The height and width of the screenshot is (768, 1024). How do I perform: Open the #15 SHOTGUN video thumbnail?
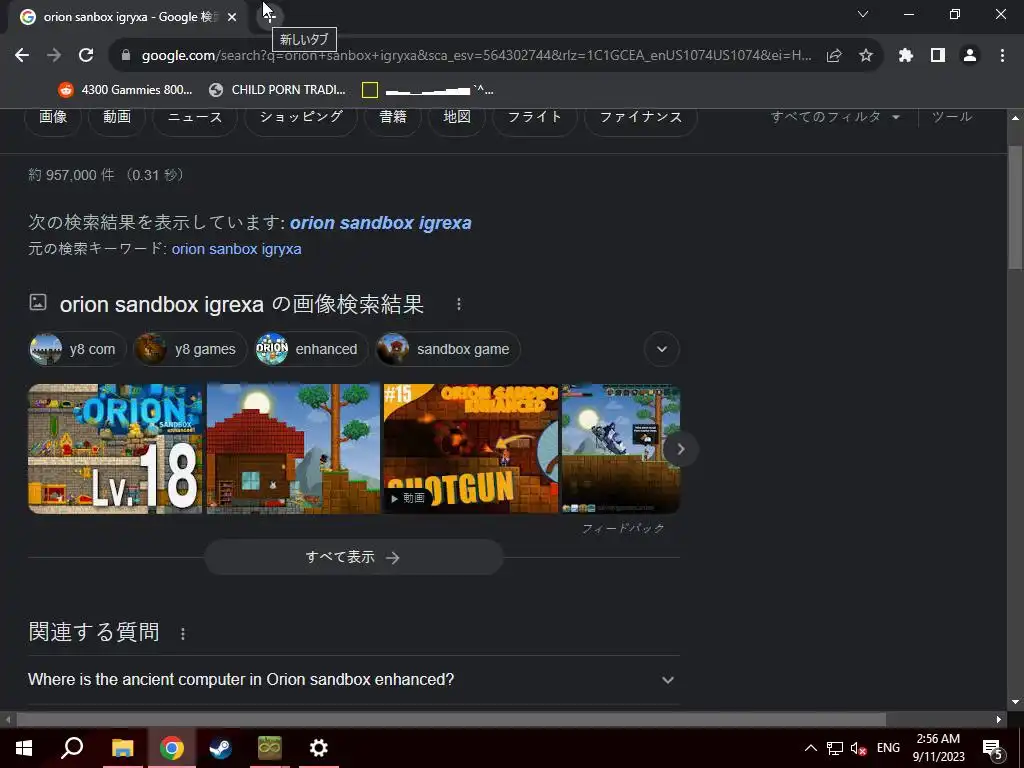tap(471, 449)
